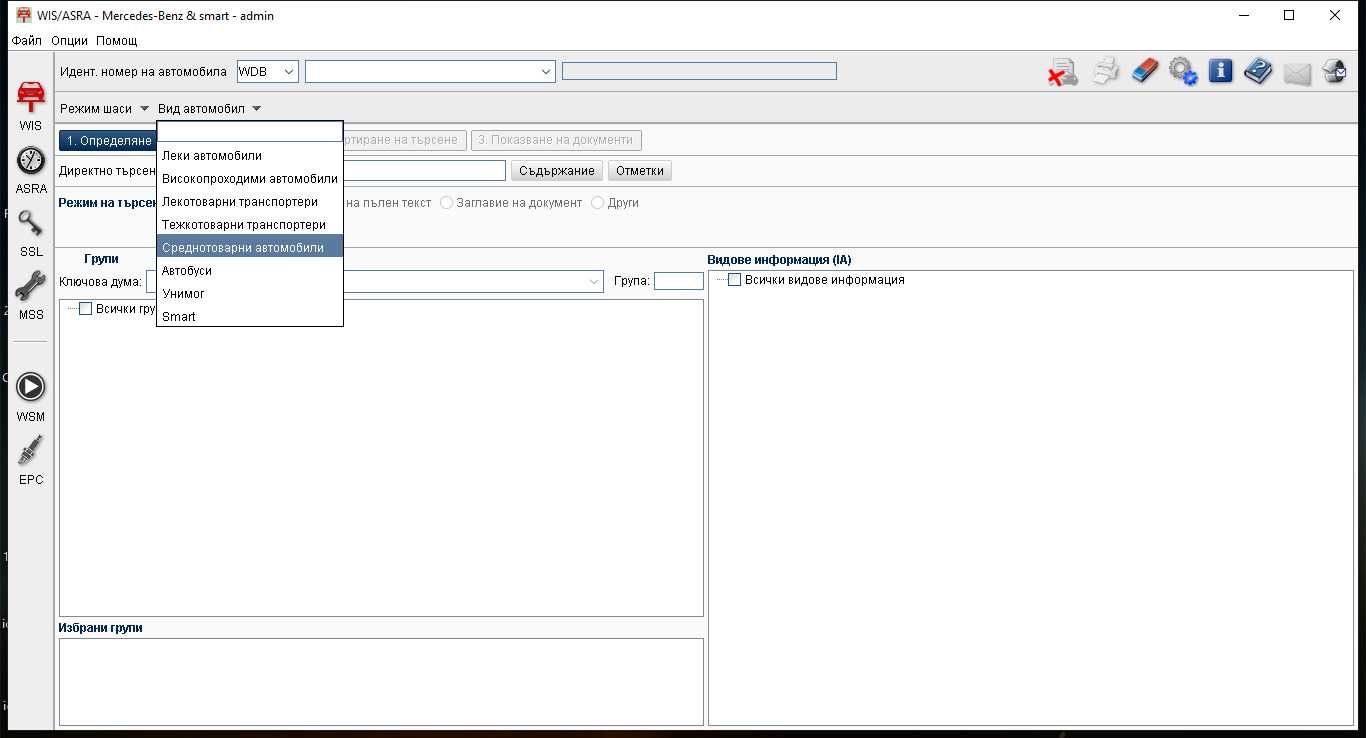Click the direct search text field
Image resolution: width=1366 pixels, height=738 pixels.
[x=424, y=171]
